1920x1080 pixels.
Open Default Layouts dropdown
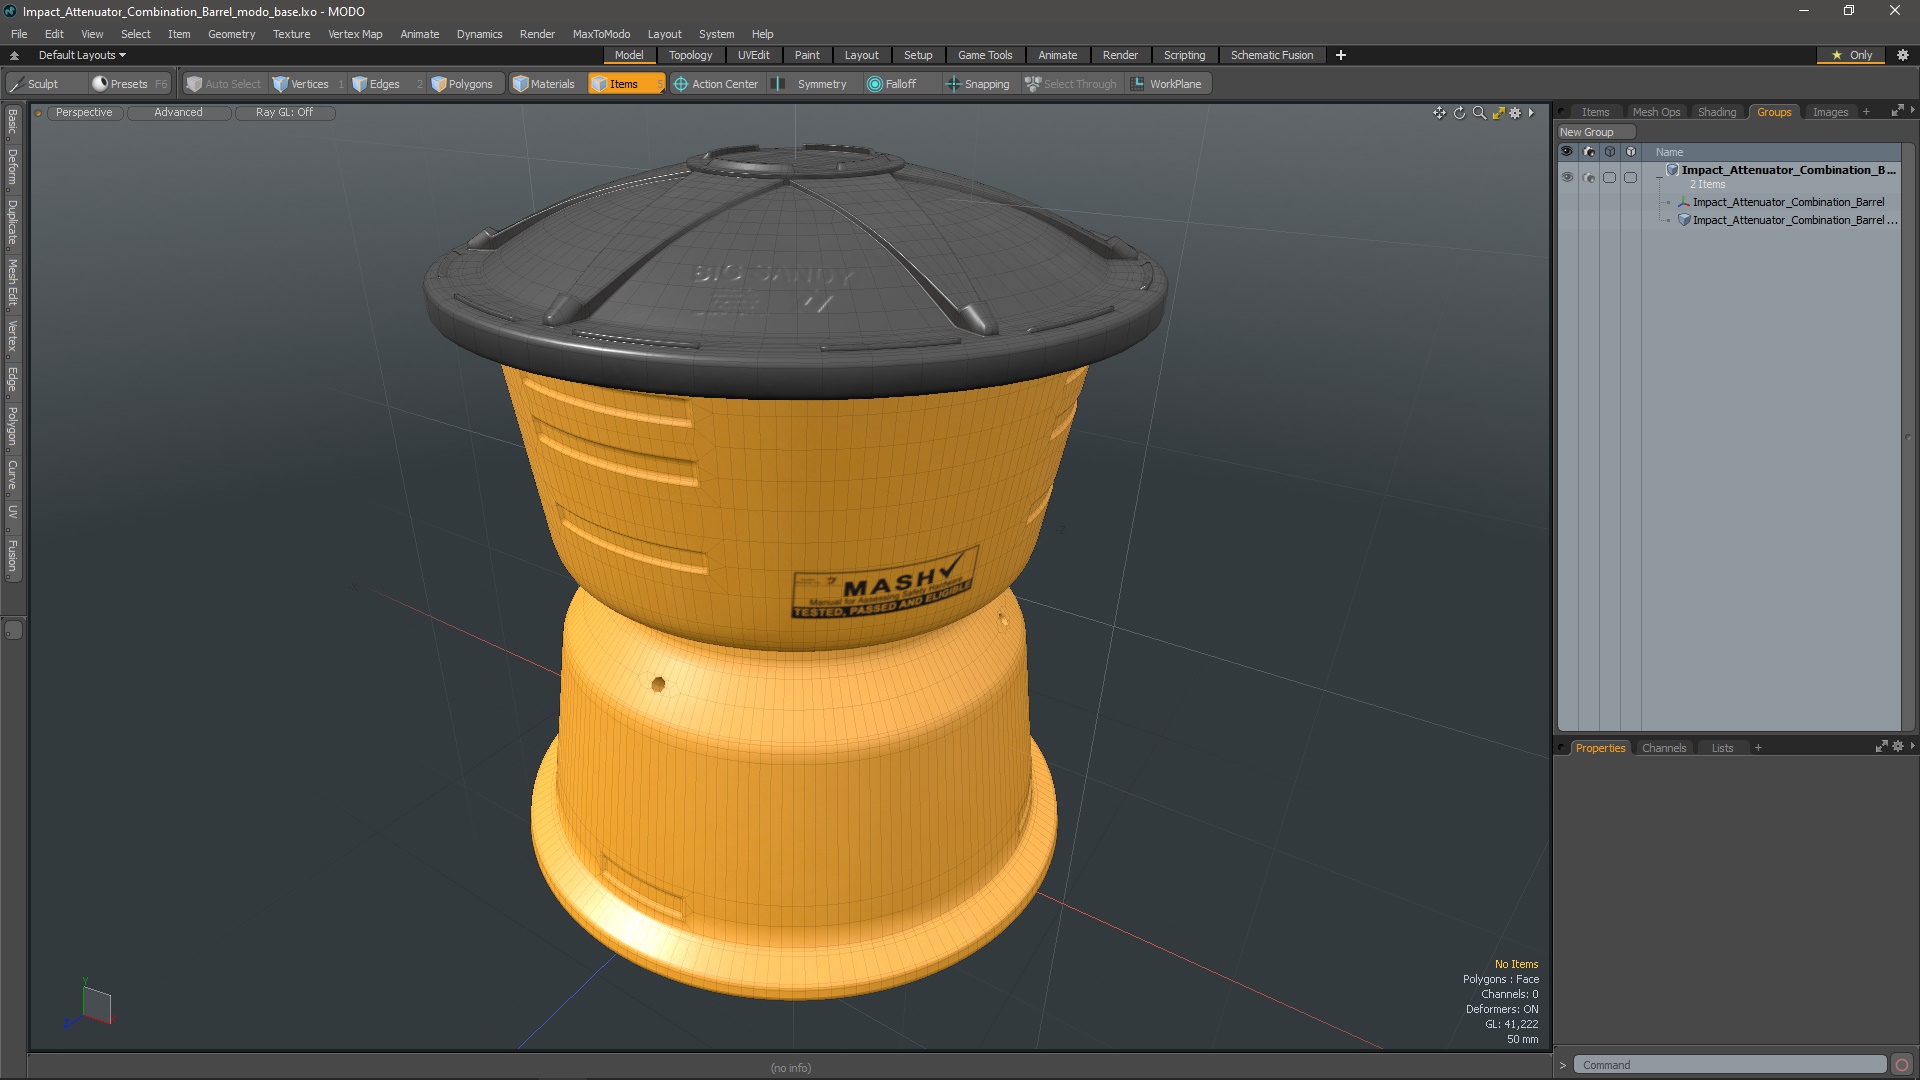coord(82,55)
